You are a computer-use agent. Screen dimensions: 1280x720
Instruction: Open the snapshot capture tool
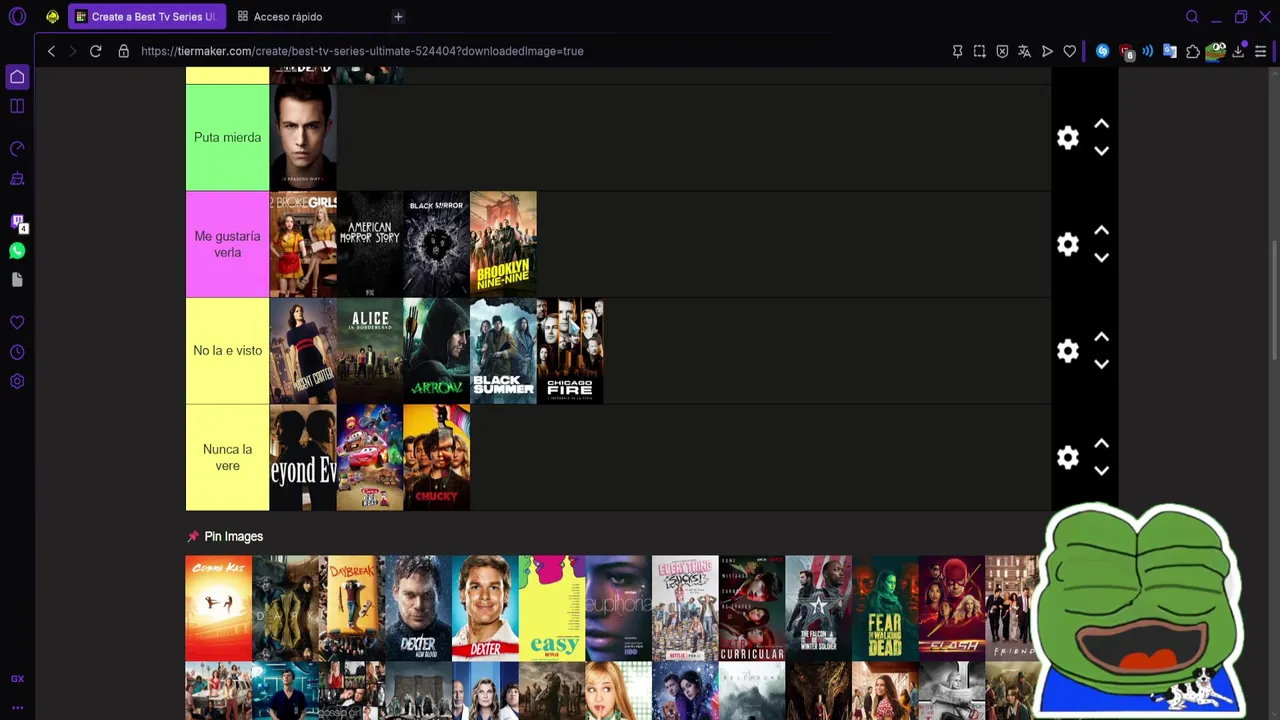pyautogui.click(x=980, y=51)
